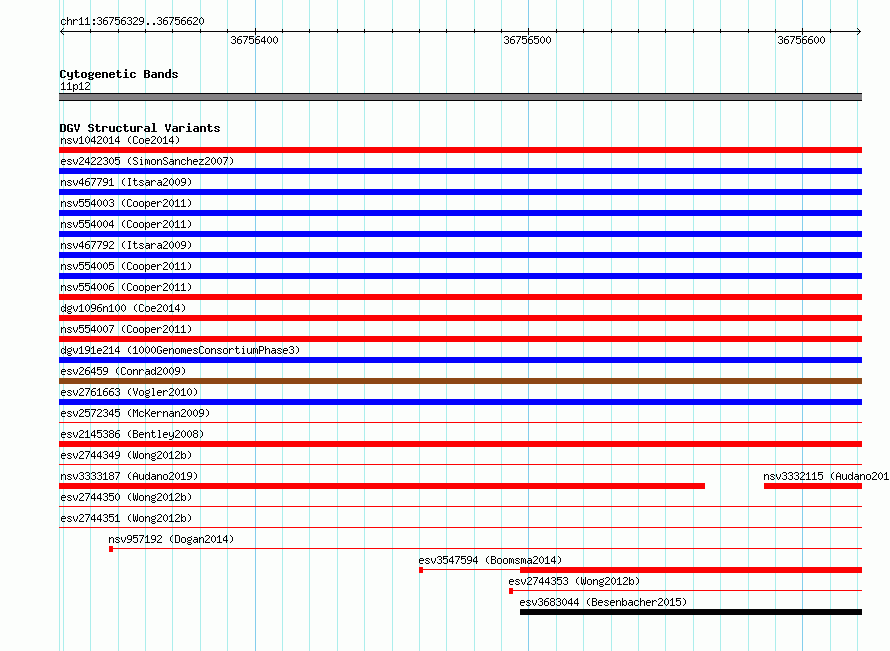The width and height of the screenshot is (890, 651).
Task: Click the chr11:36756329..36756620 region label
Action: (132, 21)
